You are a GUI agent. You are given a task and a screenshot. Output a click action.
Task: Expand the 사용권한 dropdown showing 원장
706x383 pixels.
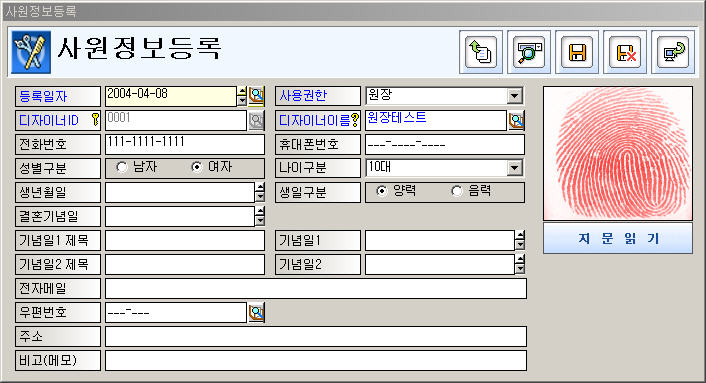514,96
